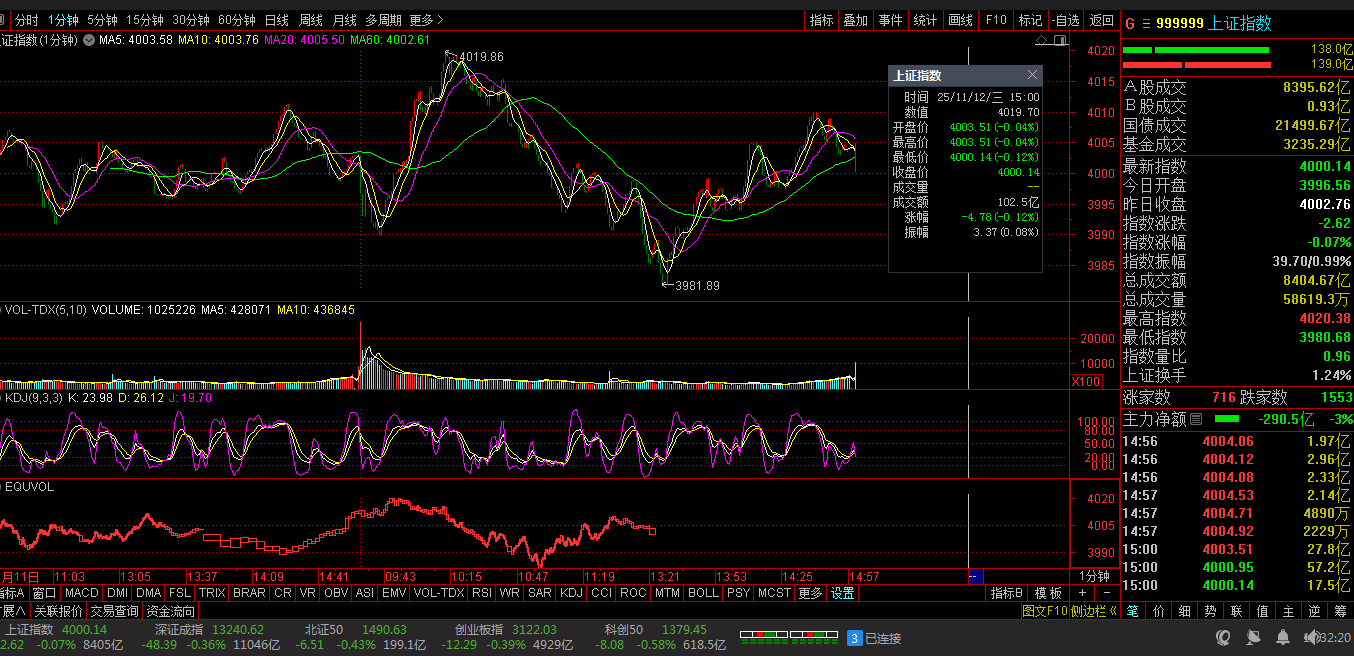The width and height of the screenshot is (1354, 656).
Task: Toggle the 侧边栏 sidebar collapse
Action: [x=1095, y=611]
